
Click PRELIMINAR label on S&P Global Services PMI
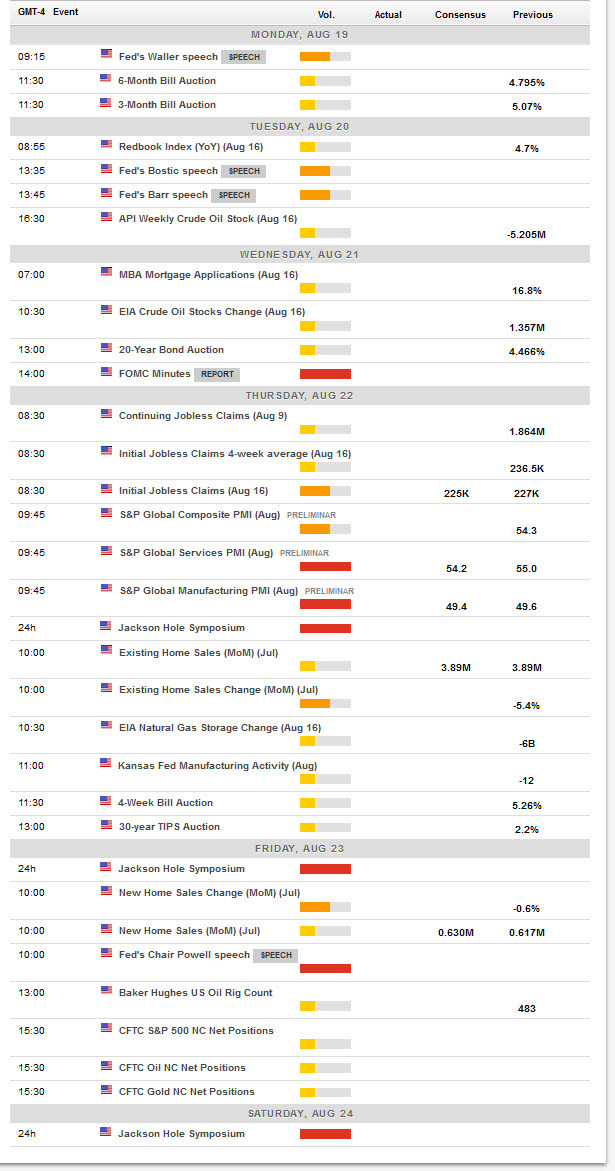point(305,553)
